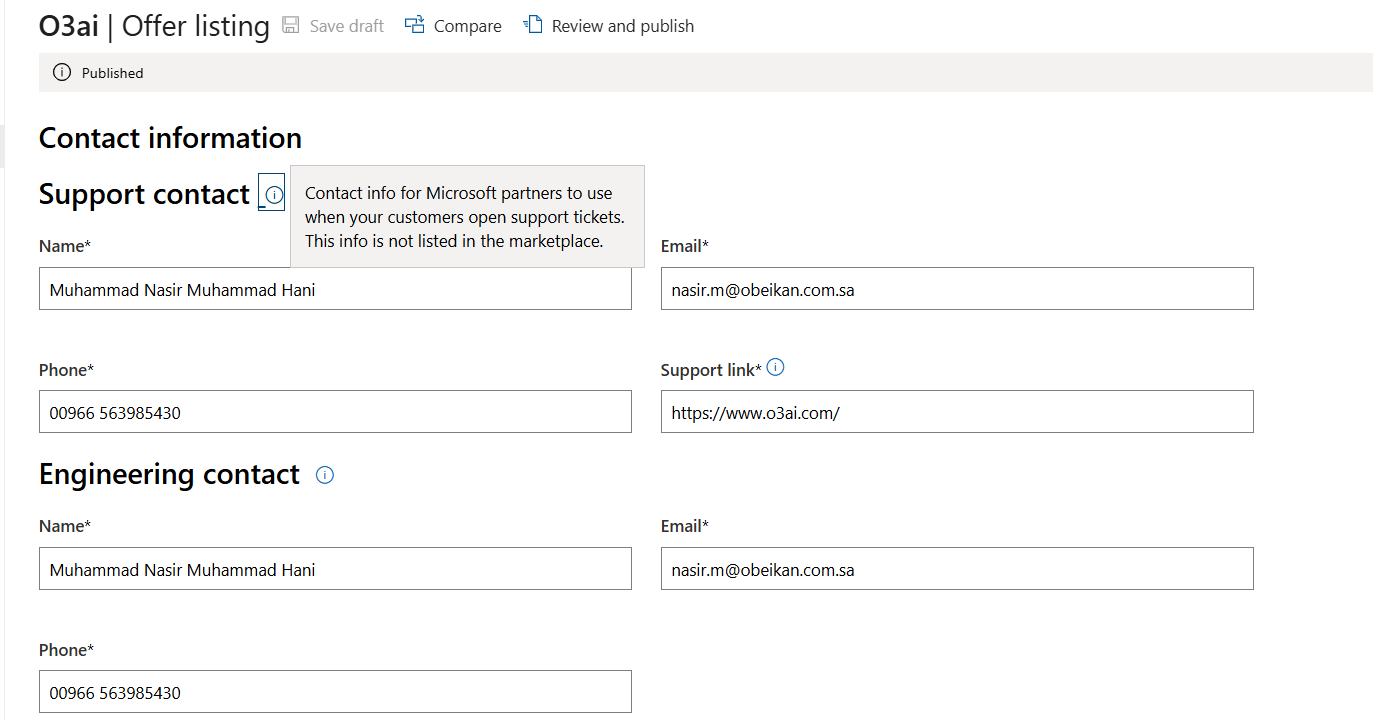
Task: Edit the Engineering contact Phone field
Action: 335,692
